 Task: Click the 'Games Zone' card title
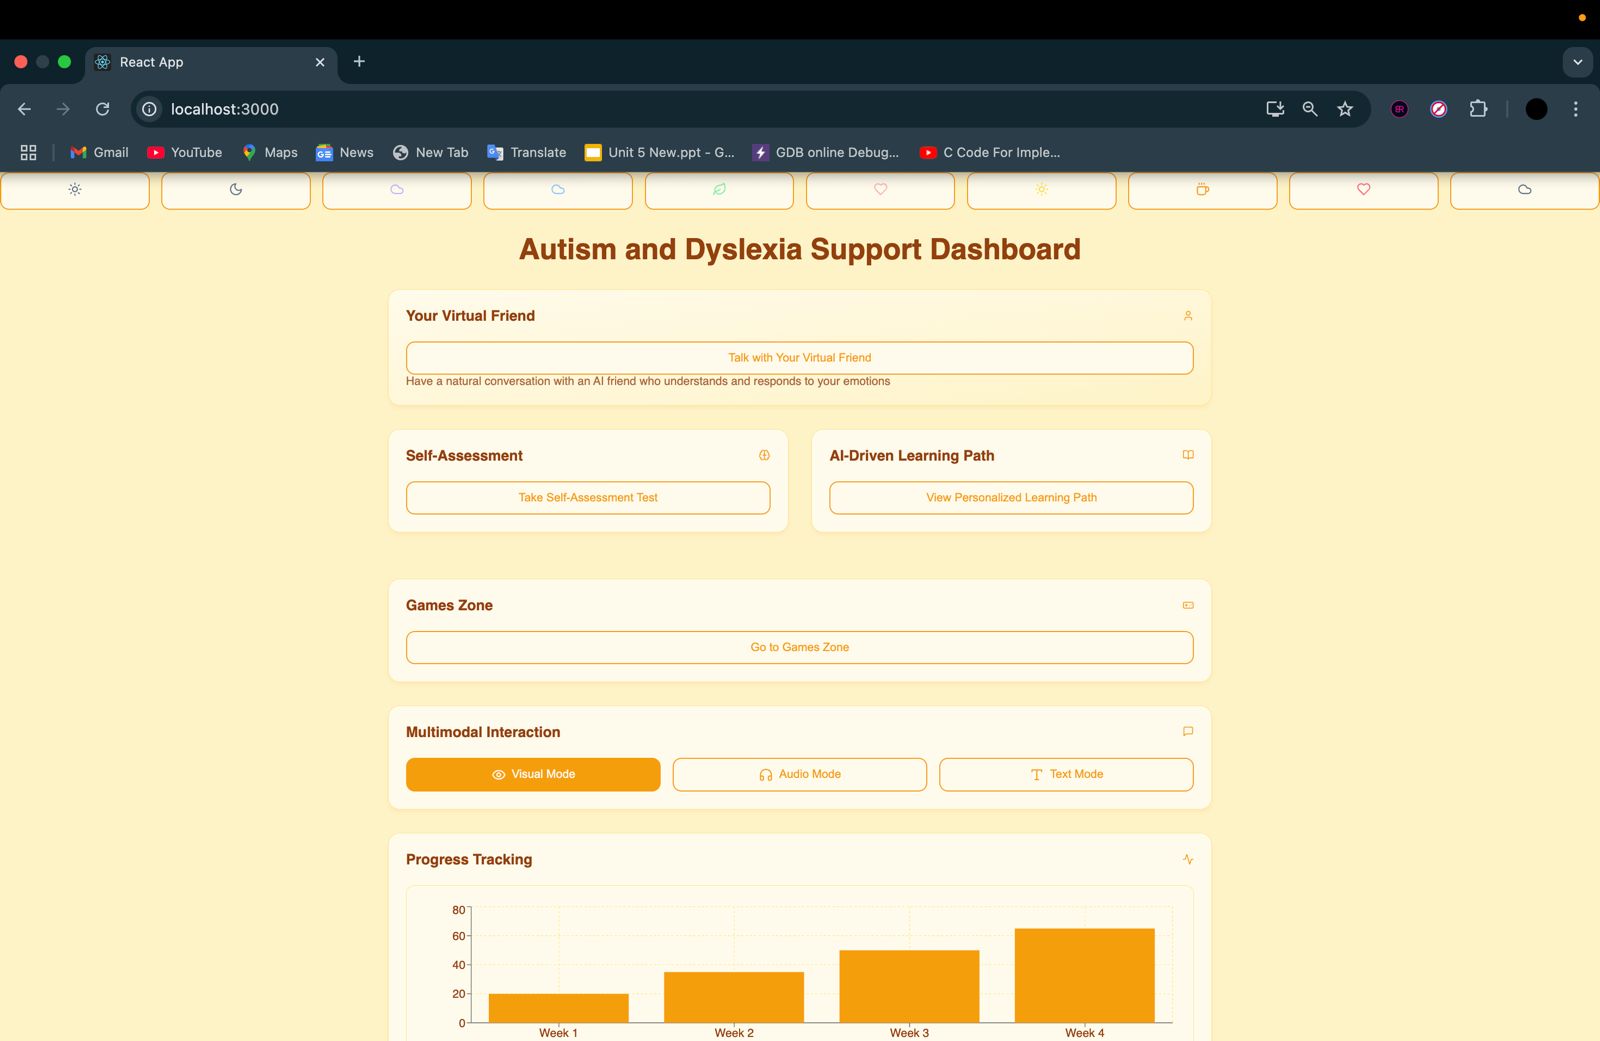tap(449, 605)
